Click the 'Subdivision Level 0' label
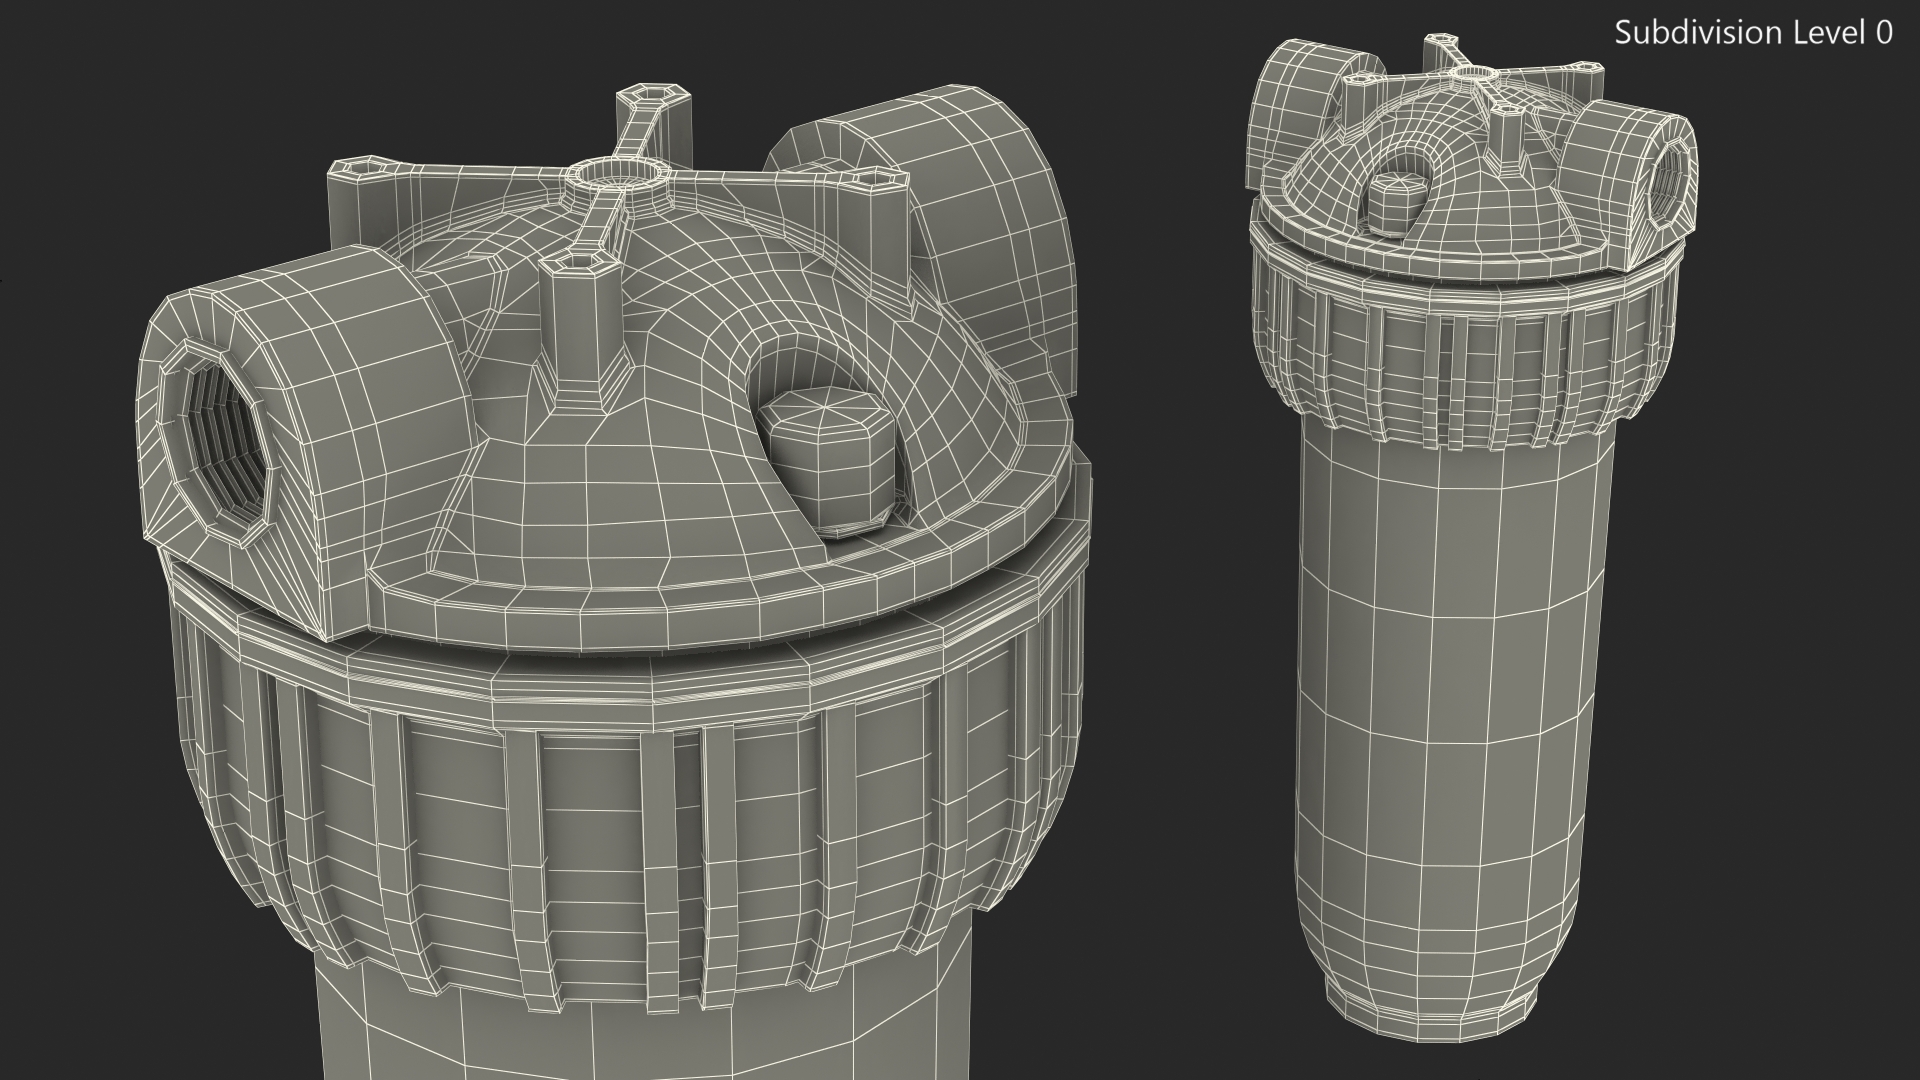Screen dimensions: 1920x1080 click(x=1753, y=33)
